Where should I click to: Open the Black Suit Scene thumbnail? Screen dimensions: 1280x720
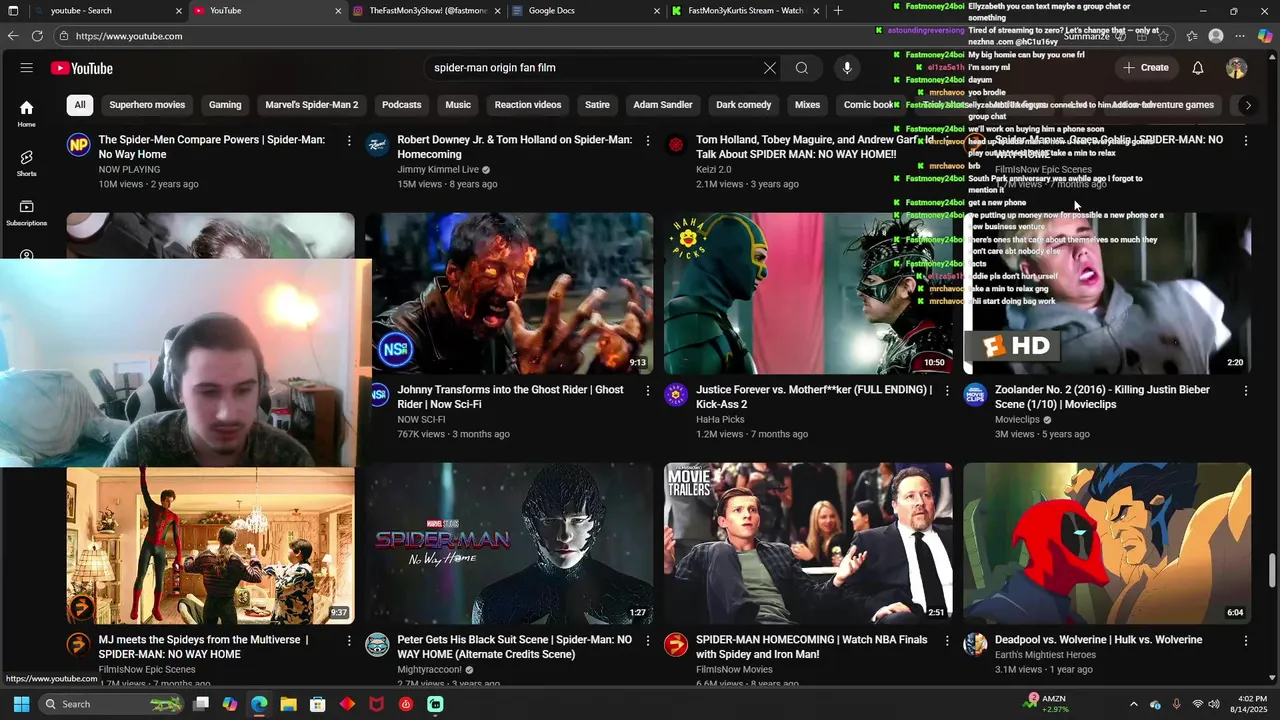click(x=509, y=543)
